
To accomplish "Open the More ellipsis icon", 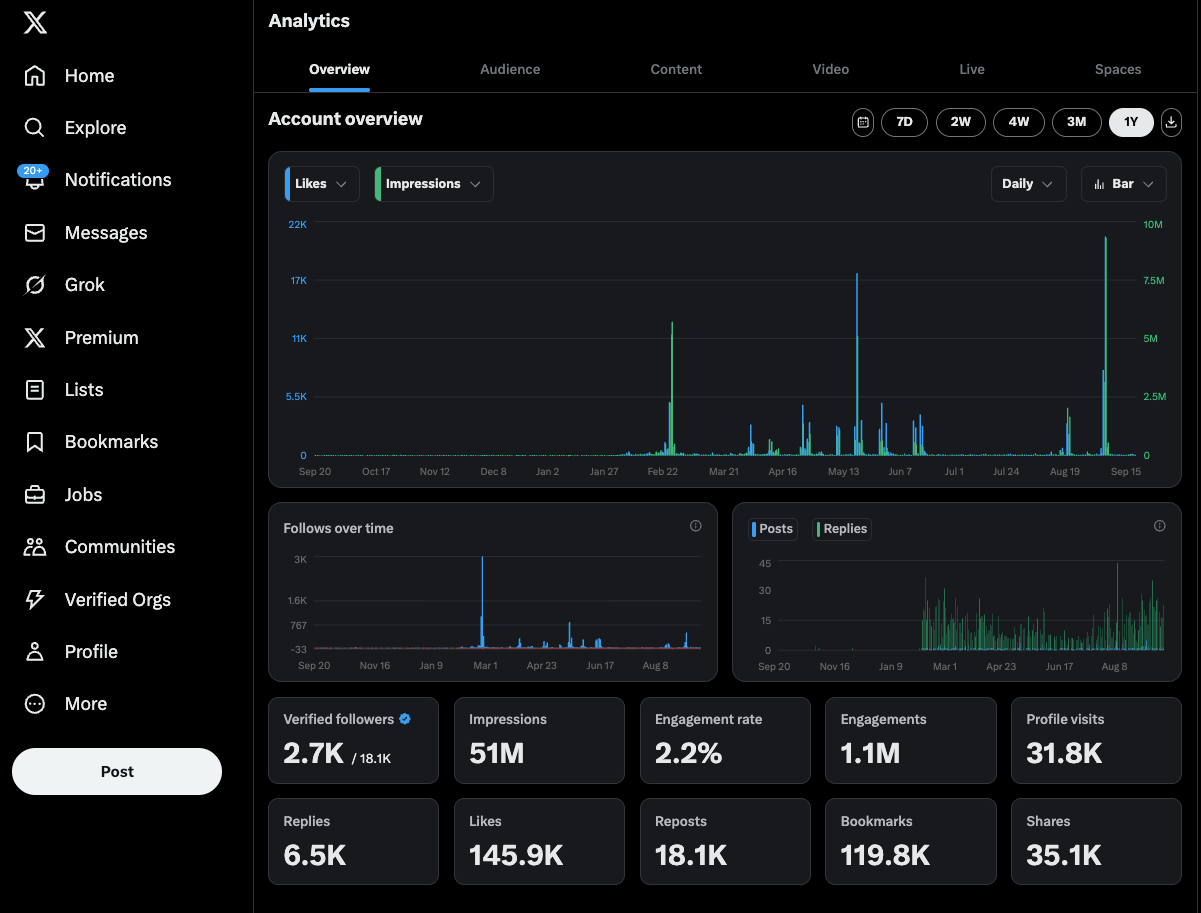I will click(35, 704).
